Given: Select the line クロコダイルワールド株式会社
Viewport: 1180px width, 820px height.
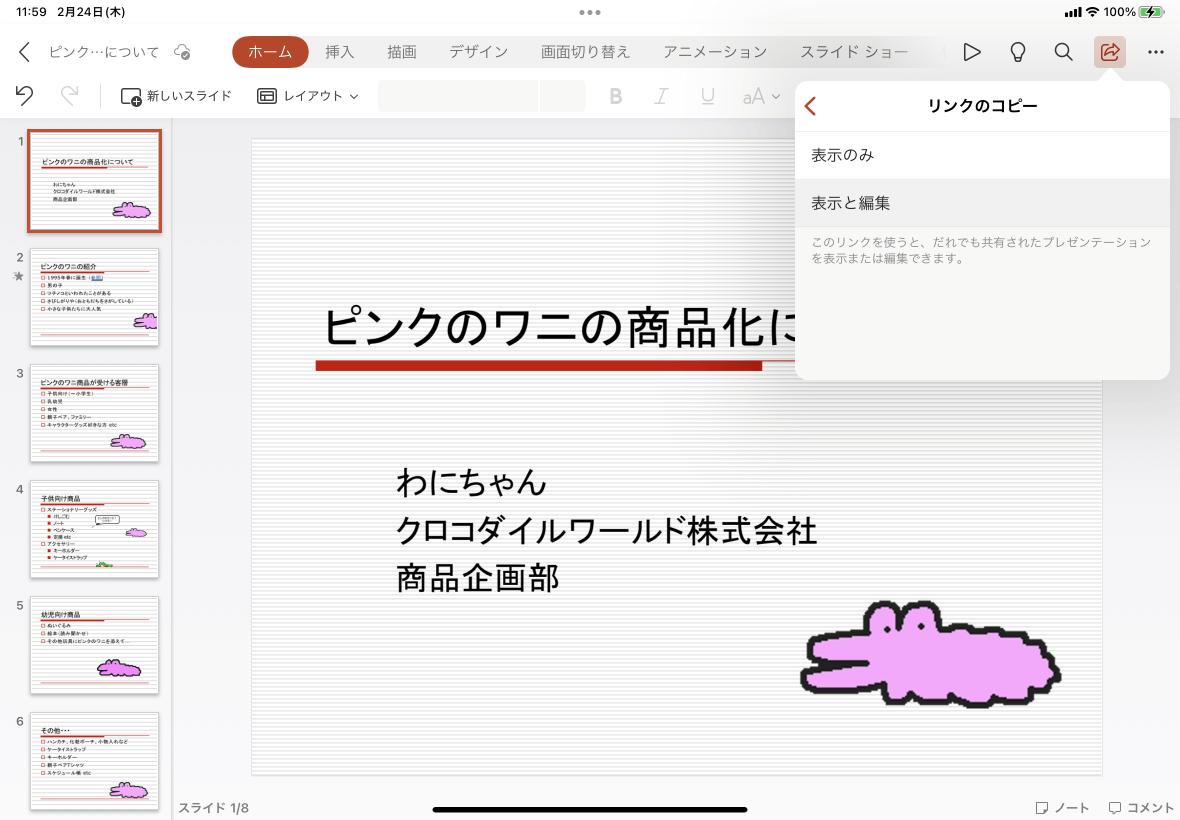Looking at the screenshot, I should [x=606, y=530].
